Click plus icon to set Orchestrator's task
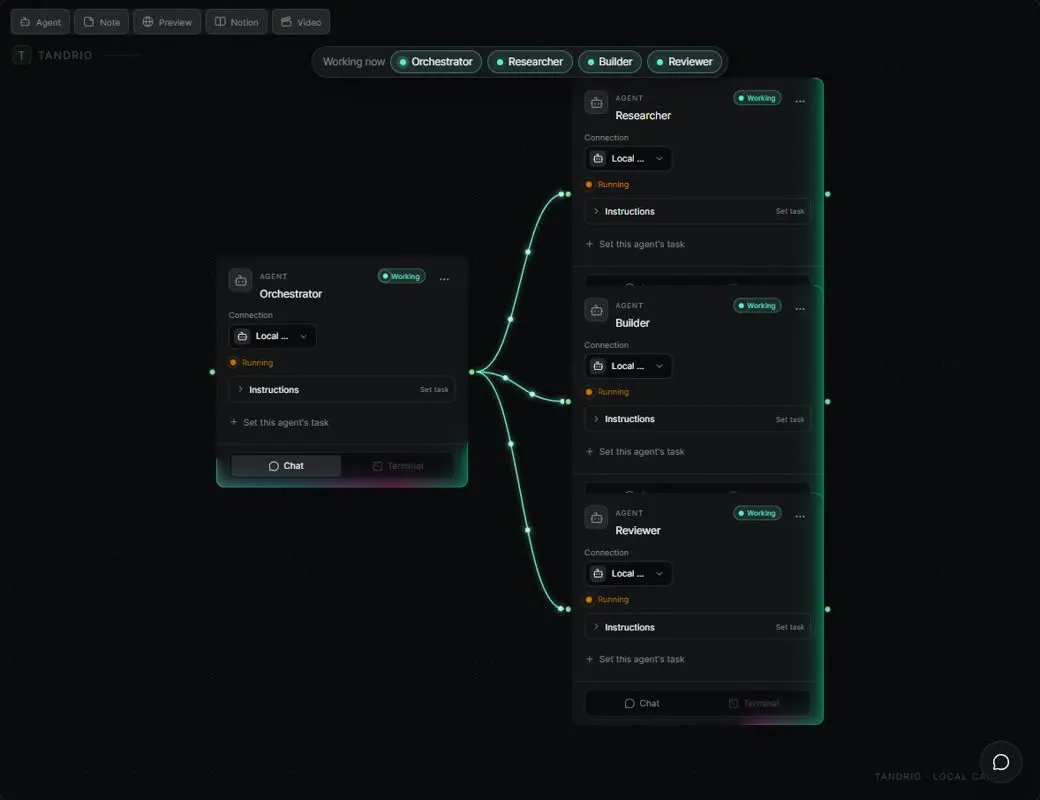 click(x=233, y=422)
